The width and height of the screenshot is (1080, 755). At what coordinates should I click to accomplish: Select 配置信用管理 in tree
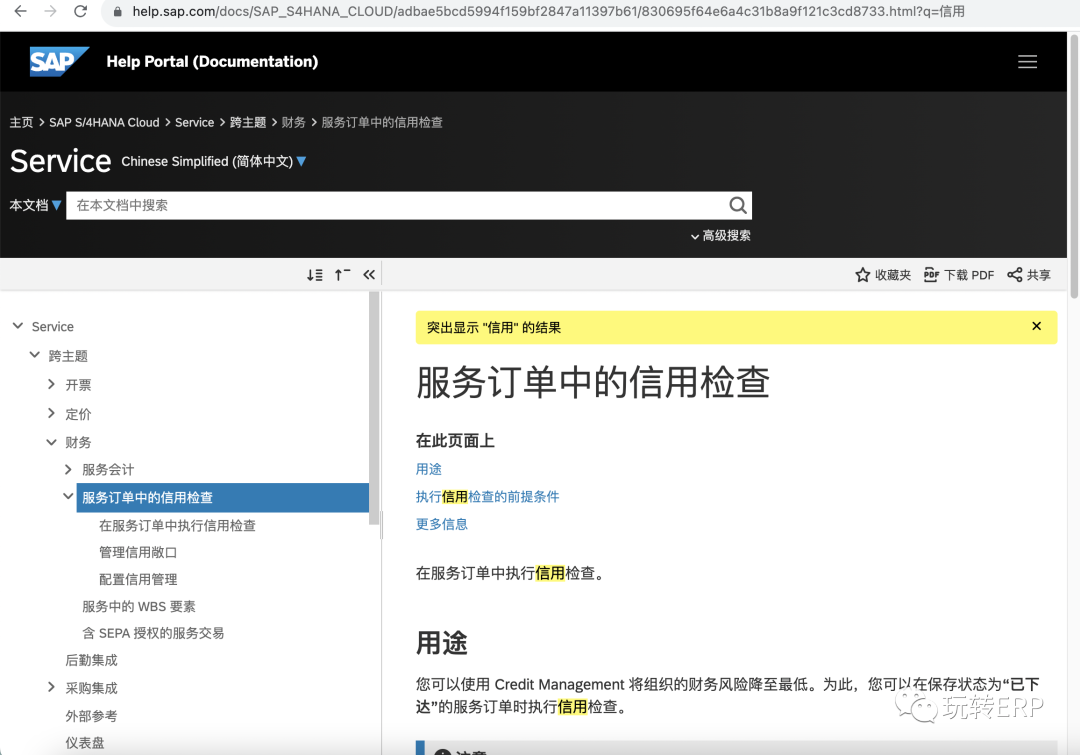pos(138,579)
